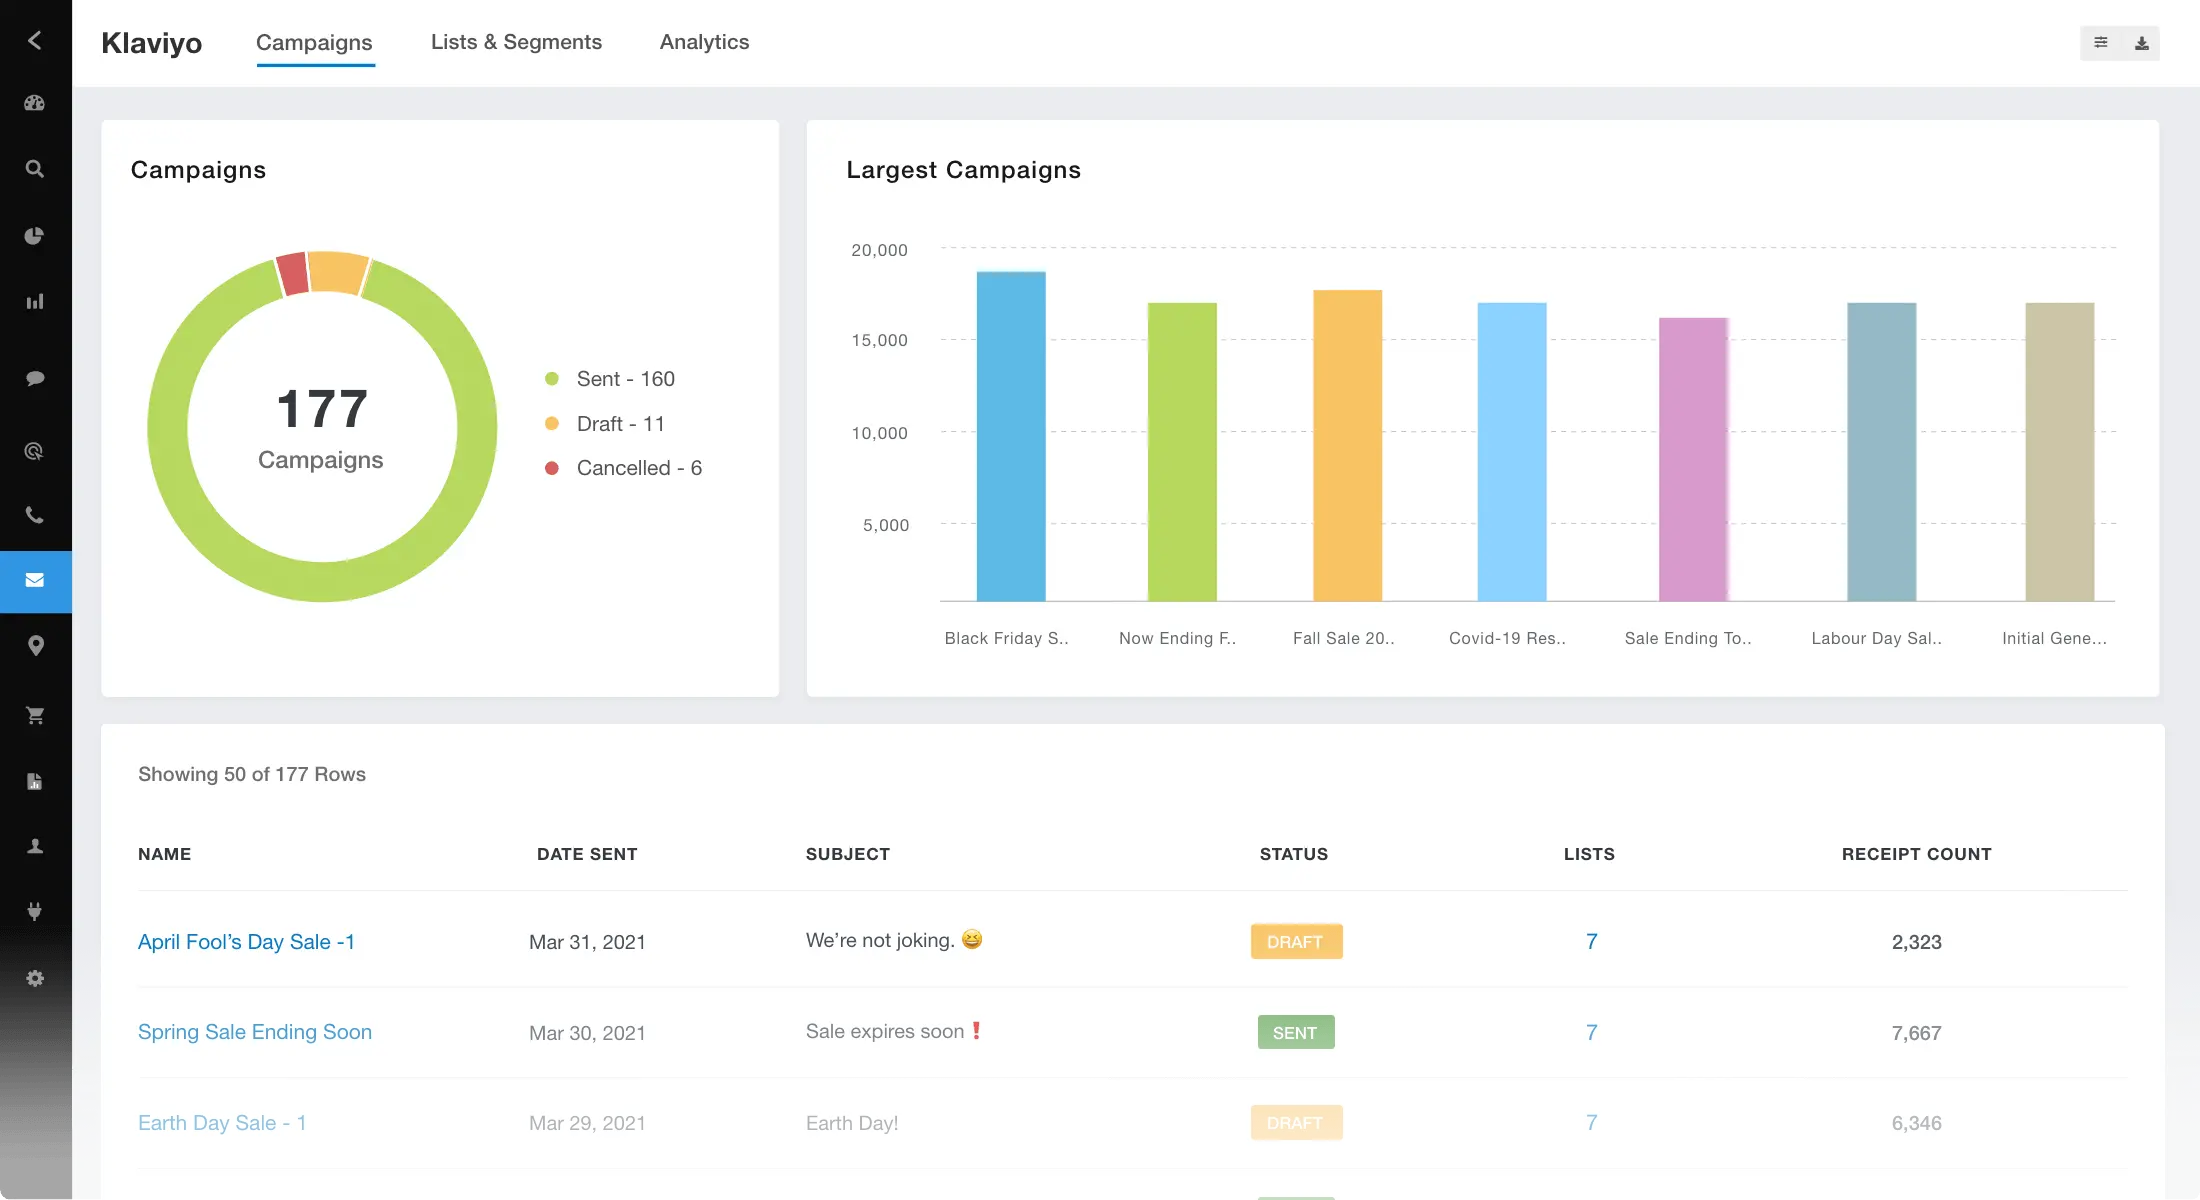This screenshot has width=2200, height=1200.
Task: Switch to the Lists & Segments tab
Action: pos(516,42)
